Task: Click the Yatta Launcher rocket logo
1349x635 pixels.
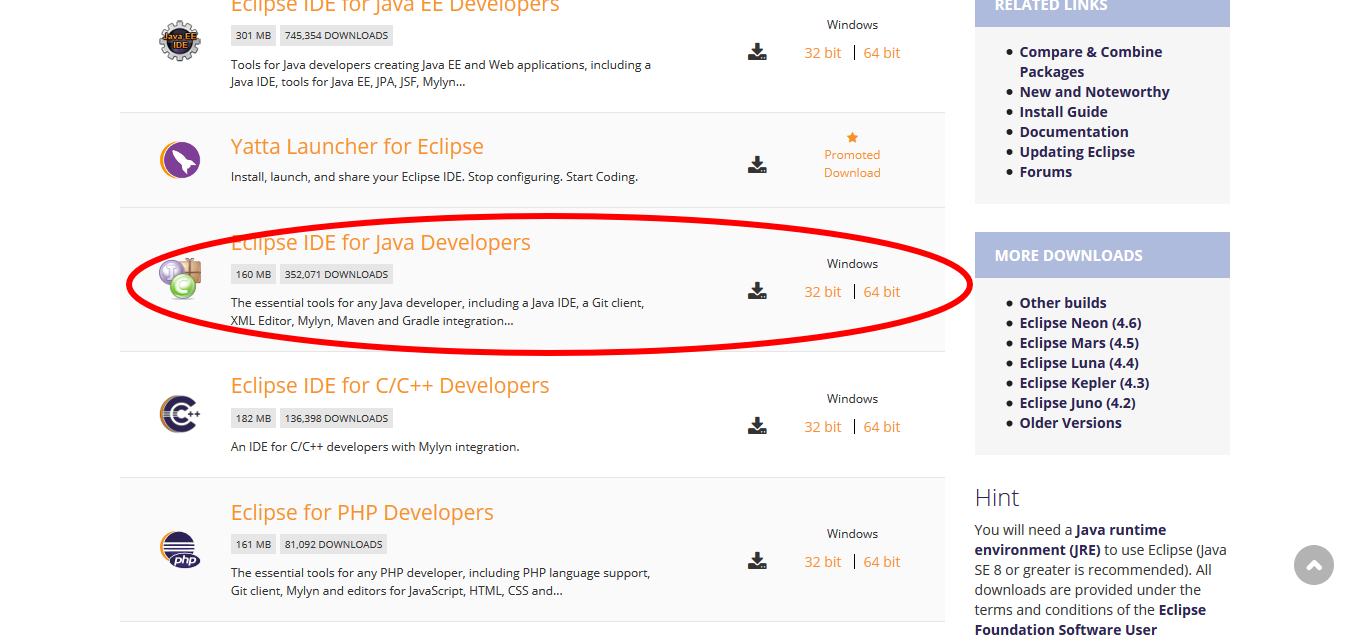Action: tap(180, 160)
